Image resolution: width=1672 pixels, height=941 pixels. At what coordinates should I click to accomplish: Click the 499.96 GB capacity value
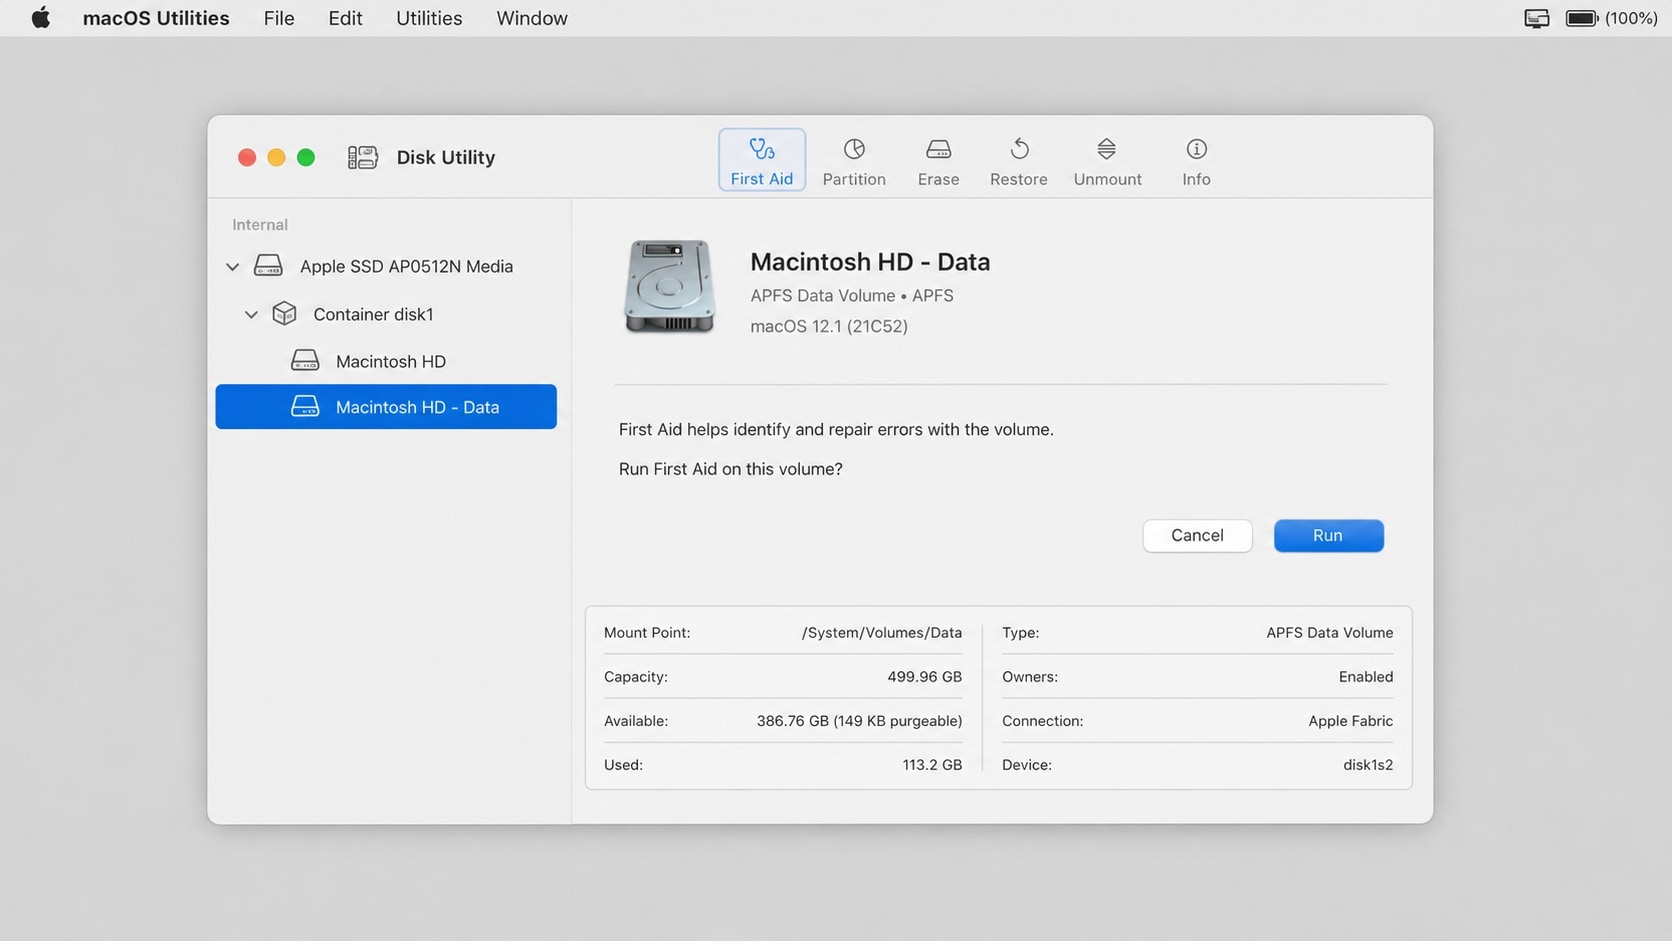coord(924,677)
